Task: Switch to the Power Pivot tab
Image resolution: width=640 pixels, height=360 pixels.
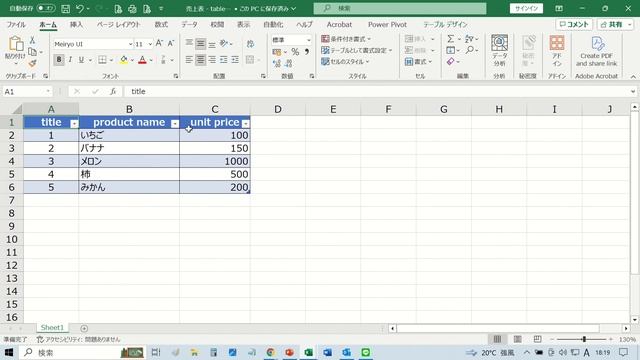Action: coord(387,24)
